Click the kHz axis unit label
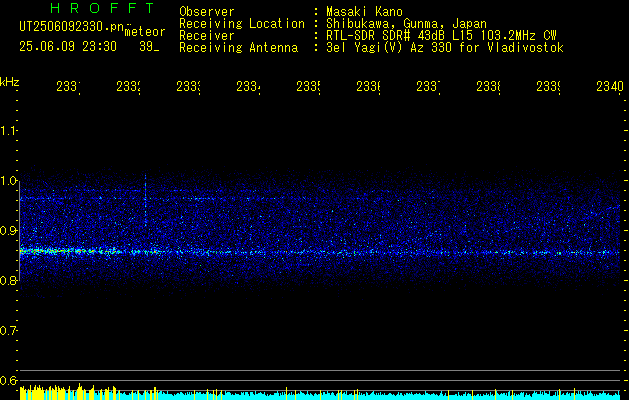Viewport: 629px width, 400px height. [10, 82]
